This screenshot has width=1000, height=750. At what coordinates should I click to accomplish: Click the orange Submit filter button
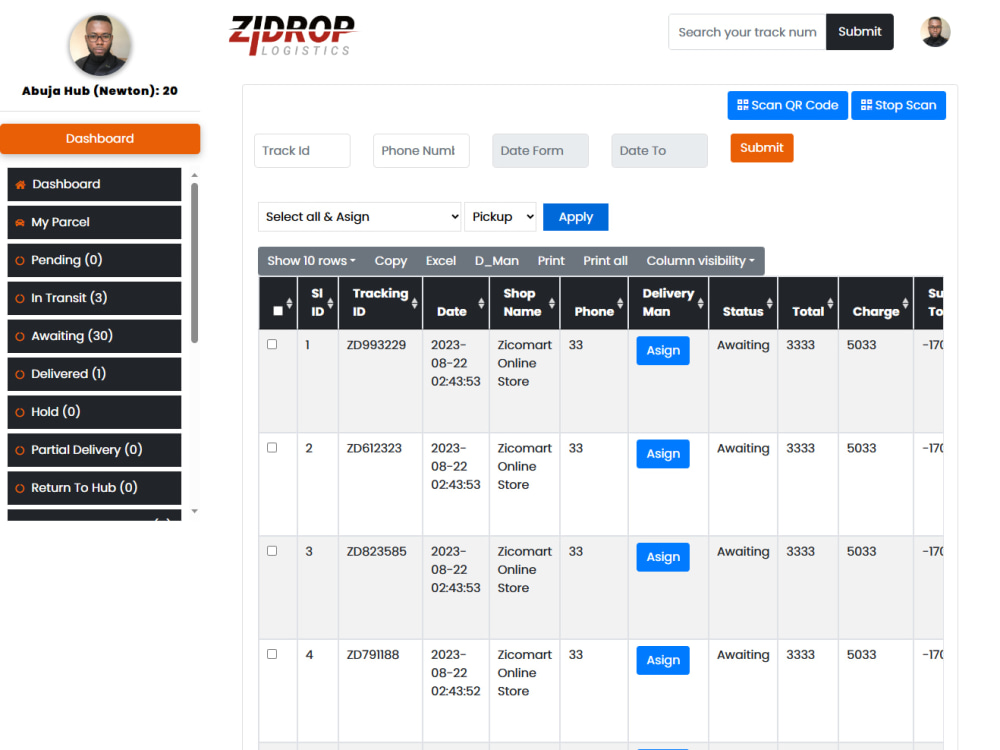coord(761,148)
